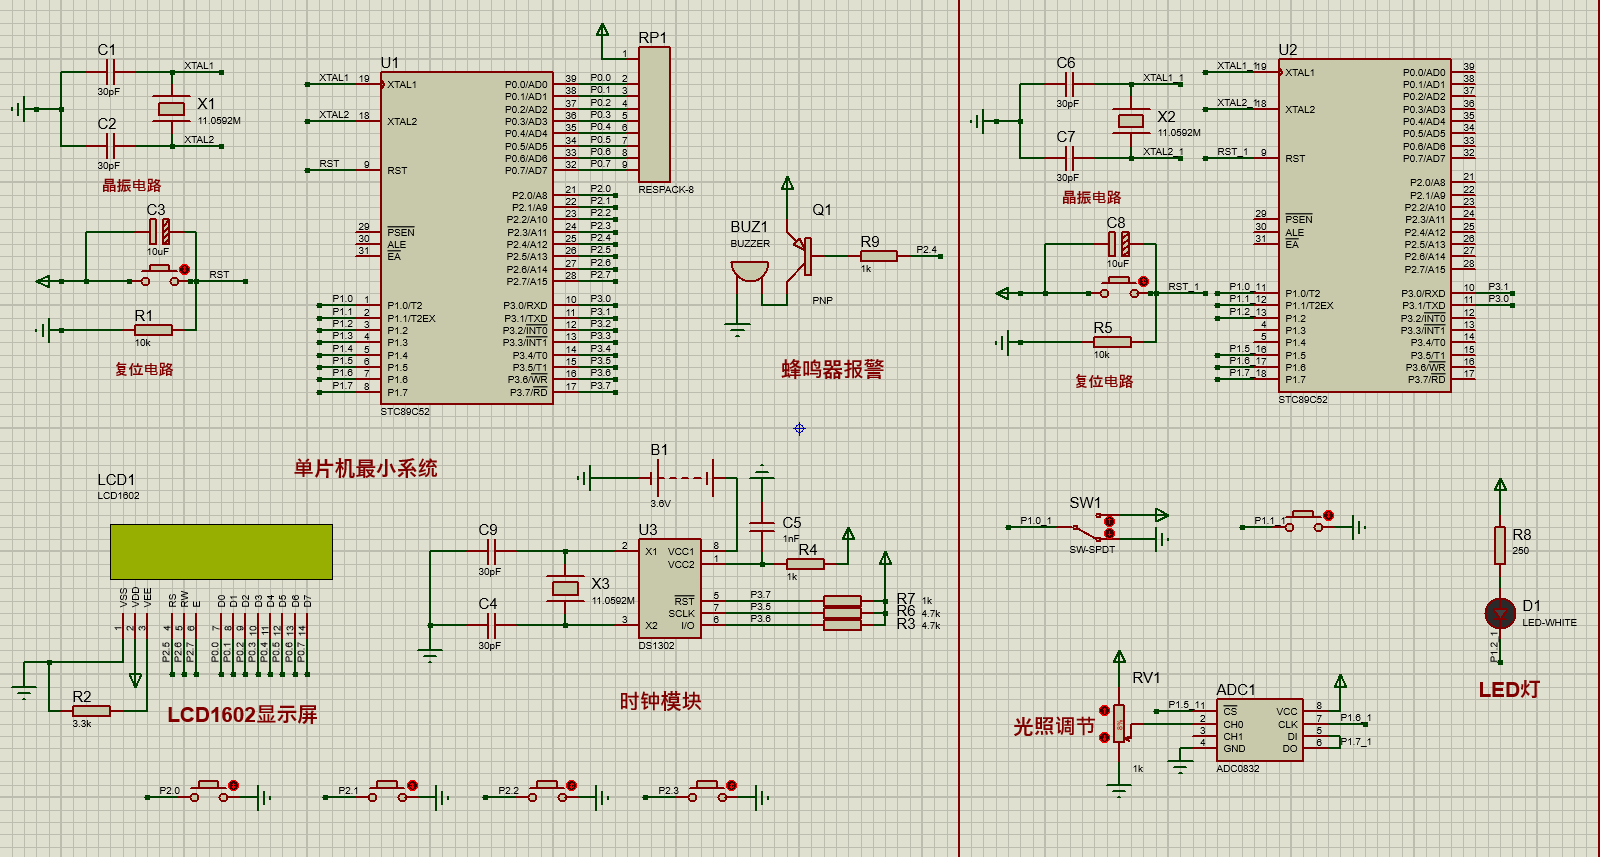Select the 时钟模块 label

tap(660, 701)
